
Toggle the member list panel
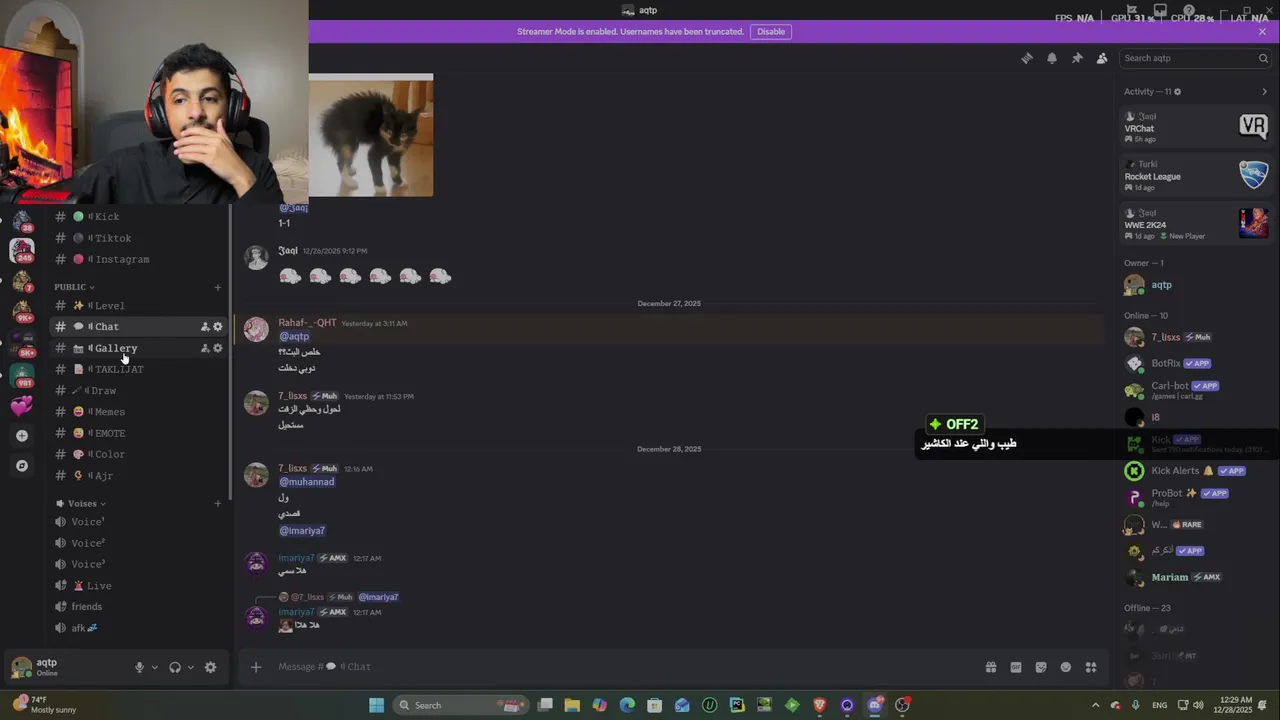(x=1102, y=58)
